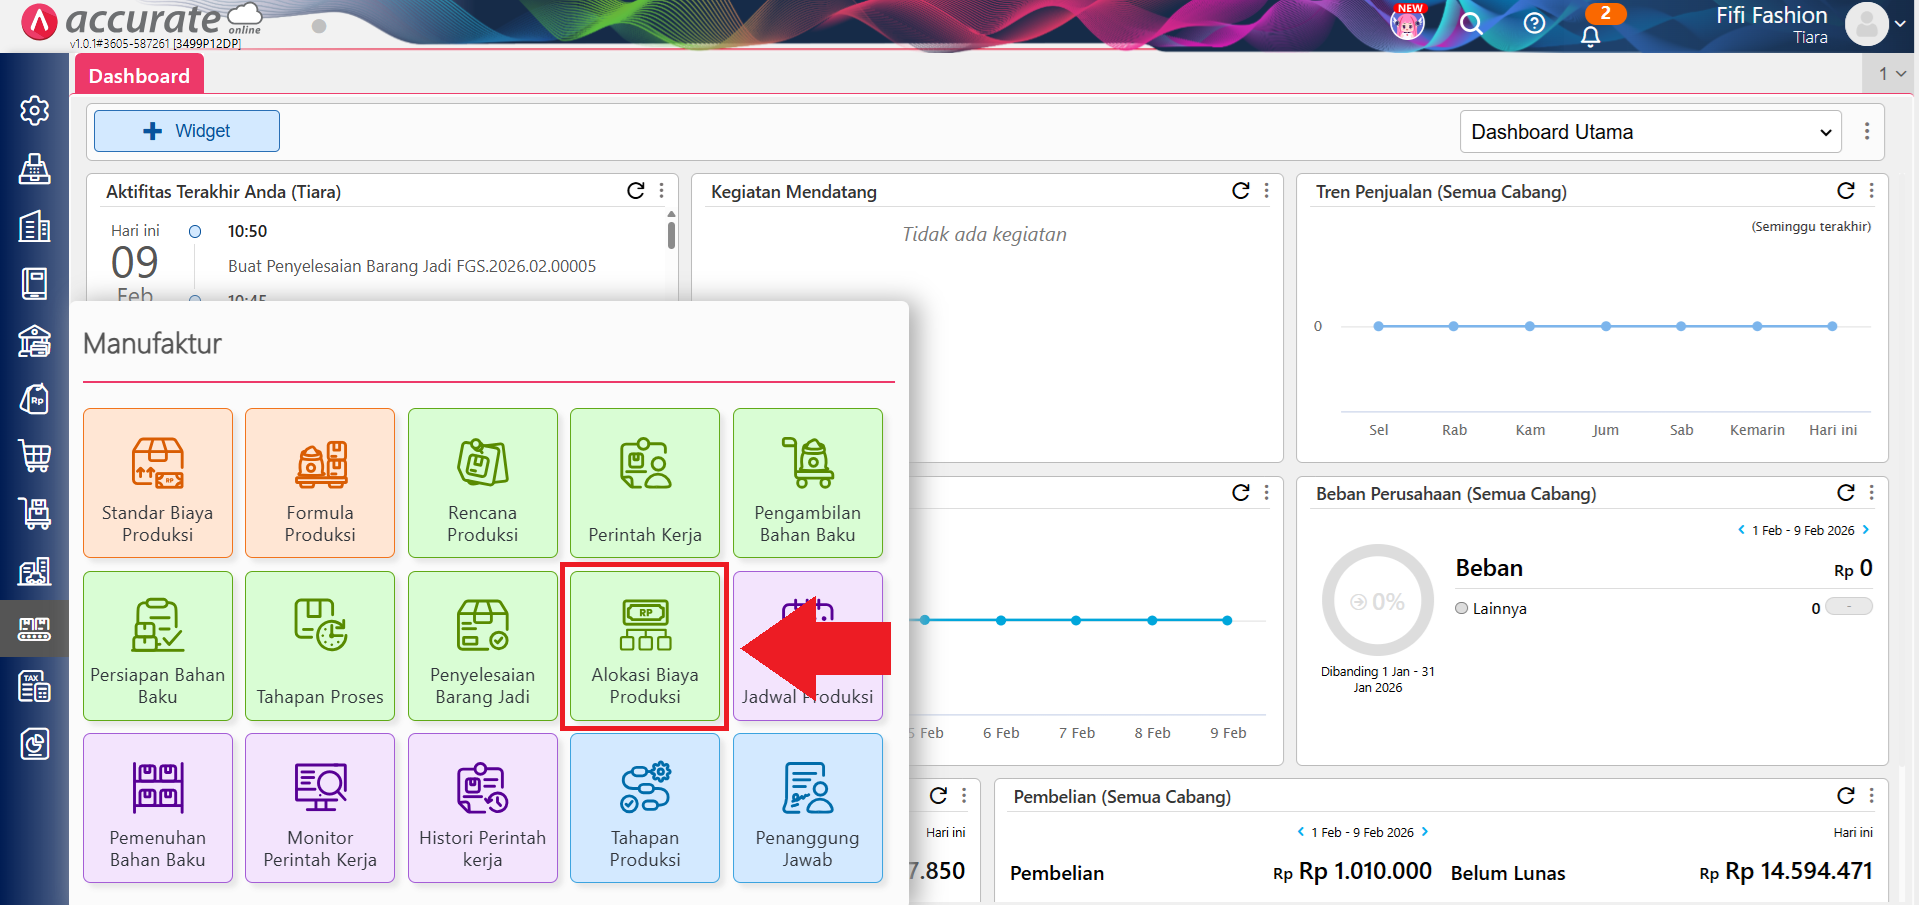Launch Monitor Perintah Kerja
Screen dimensions: 1919x905
[x=320, y=808]
